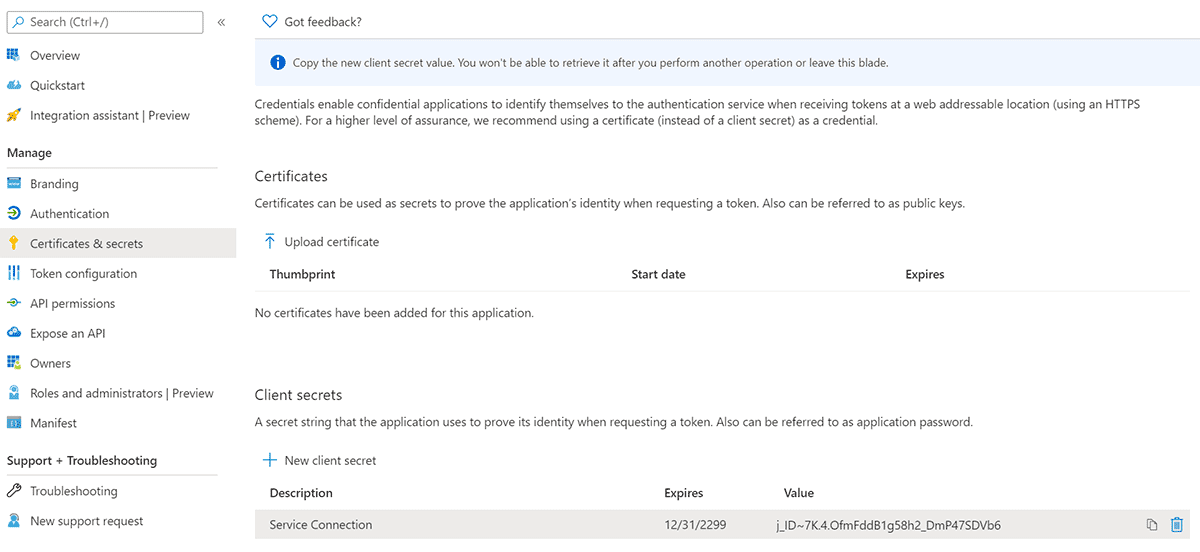The image size is (1200, 552).
Task: Collapse the sidebar with the chevron
Action: [x=221, y=22]
